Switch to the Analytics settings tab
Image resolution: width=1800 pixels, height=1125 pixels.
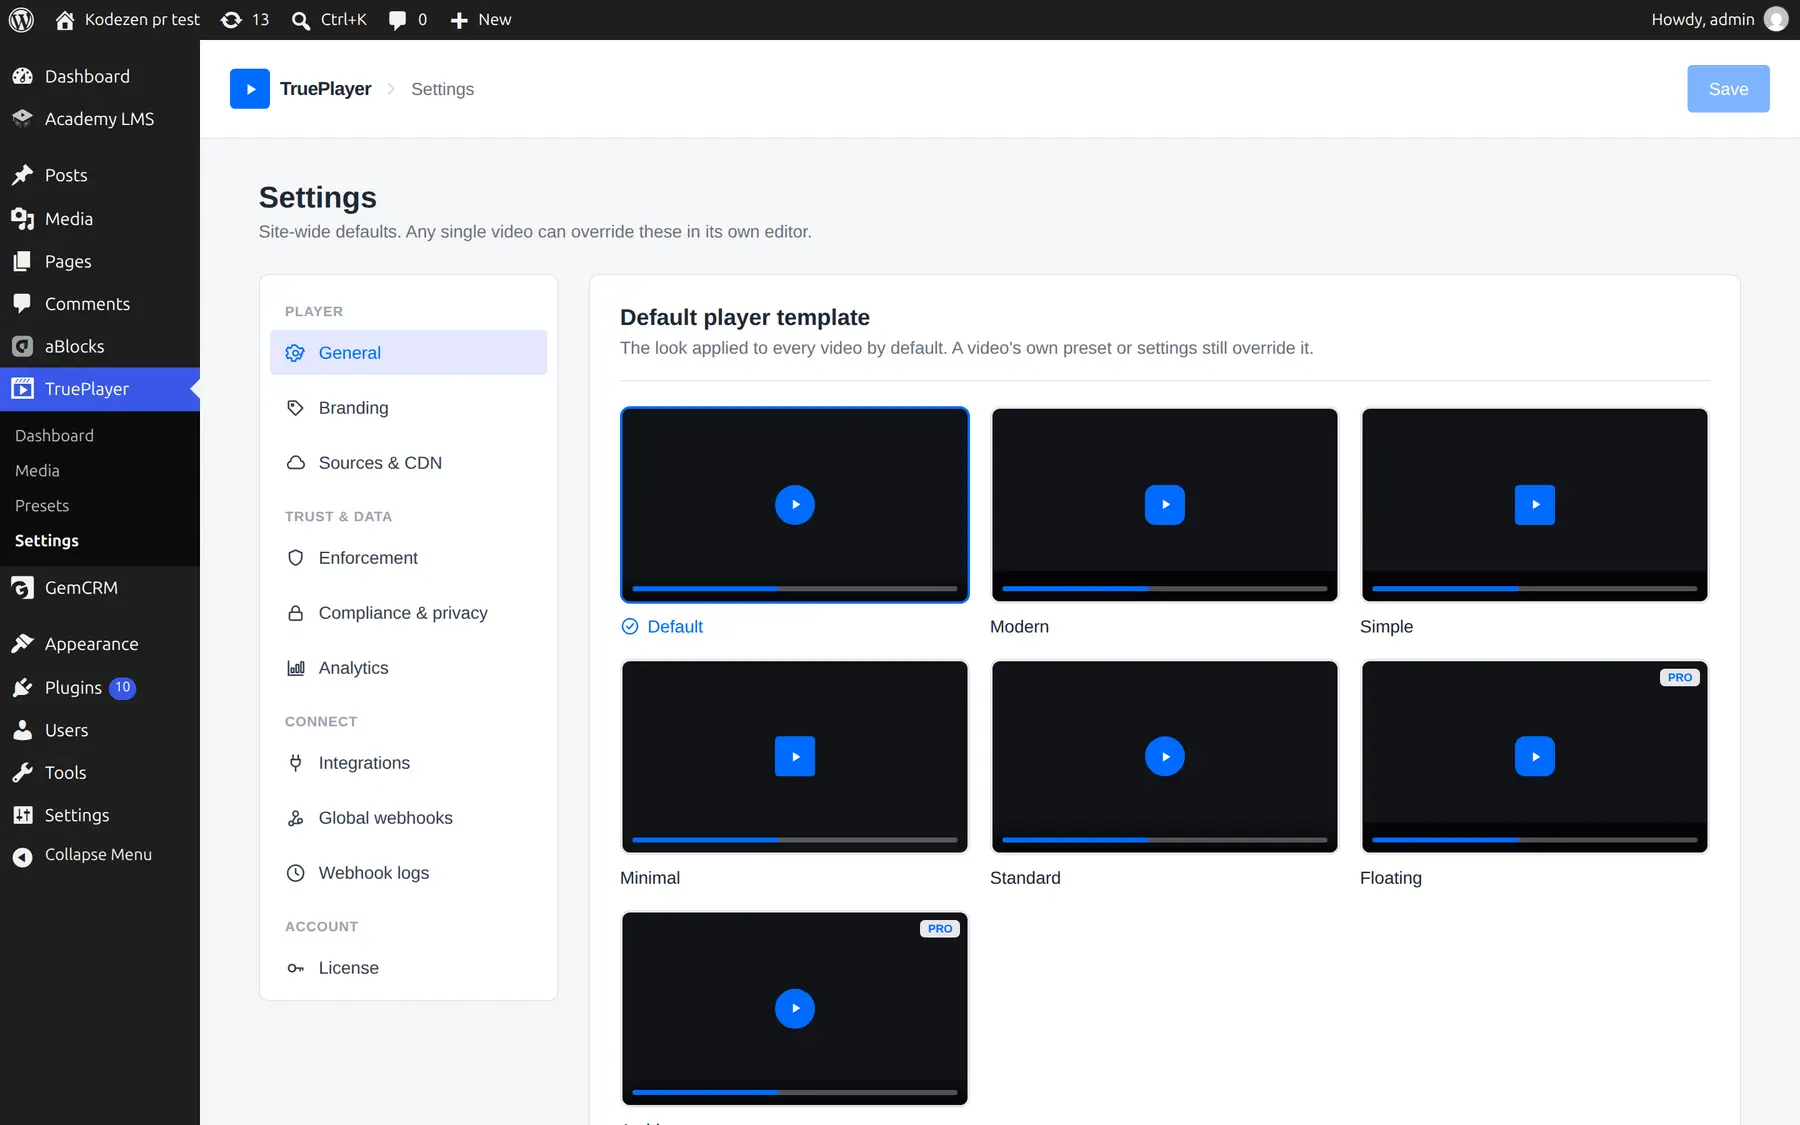[x=408, y=668]
